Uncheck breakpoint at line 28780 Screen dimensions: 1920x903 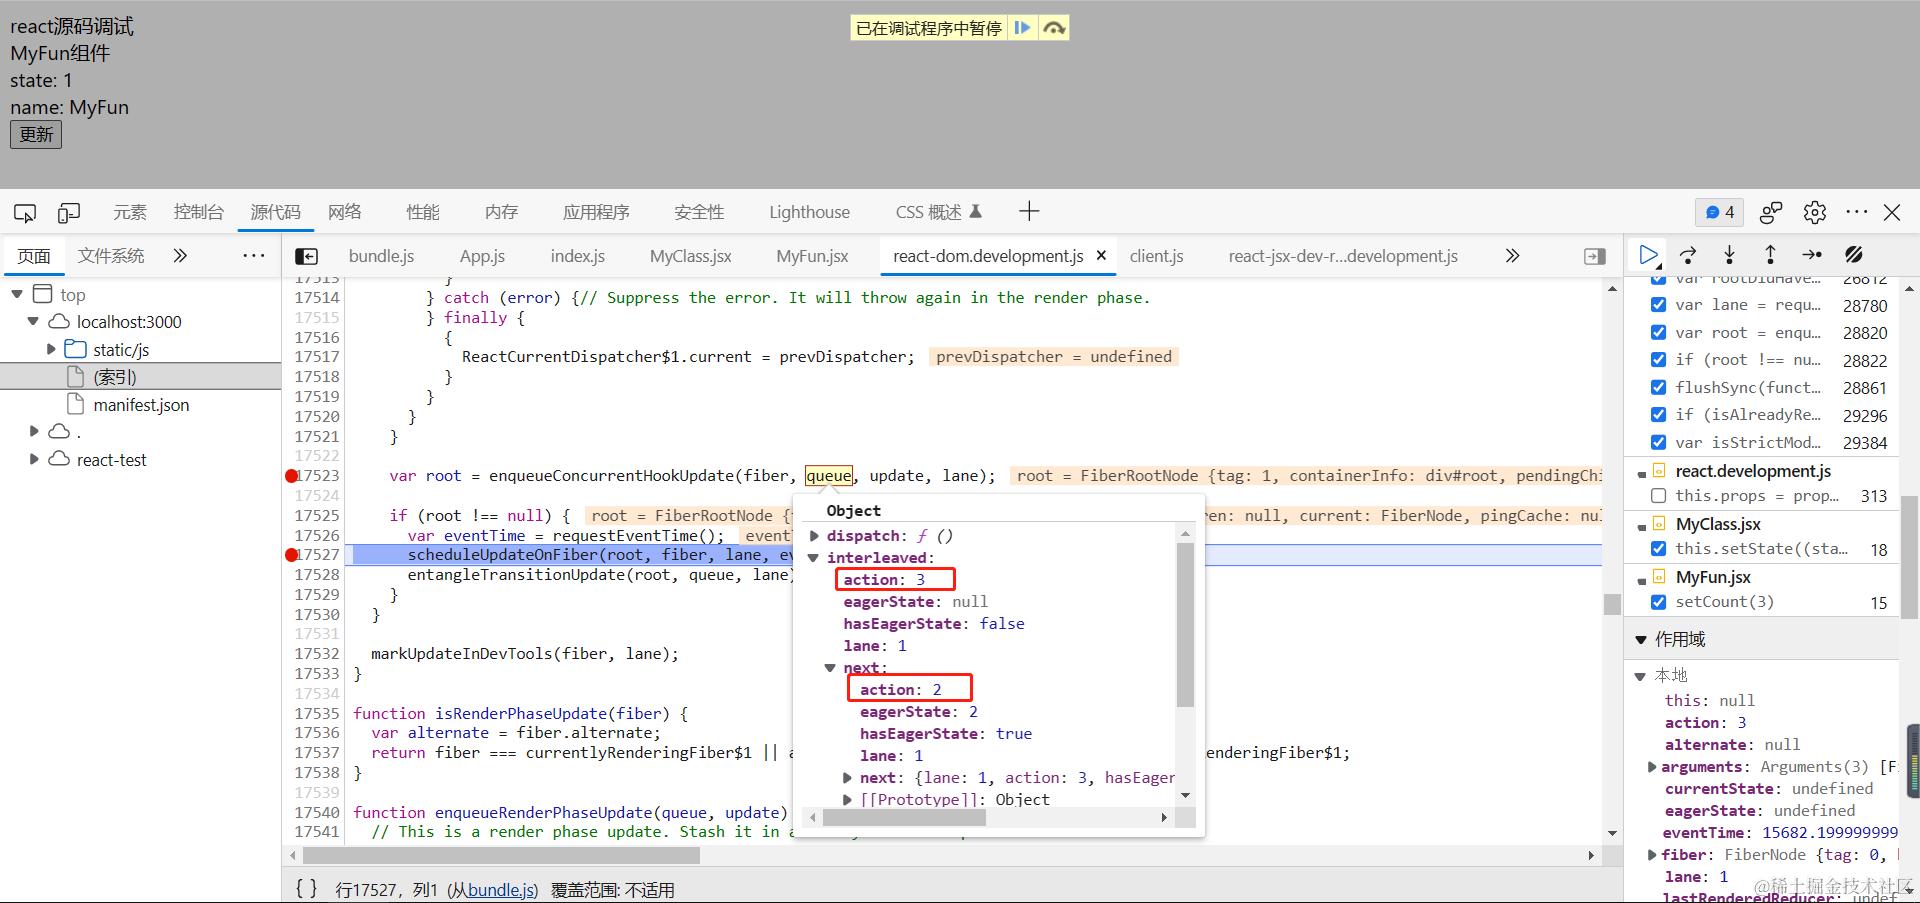1659,305
